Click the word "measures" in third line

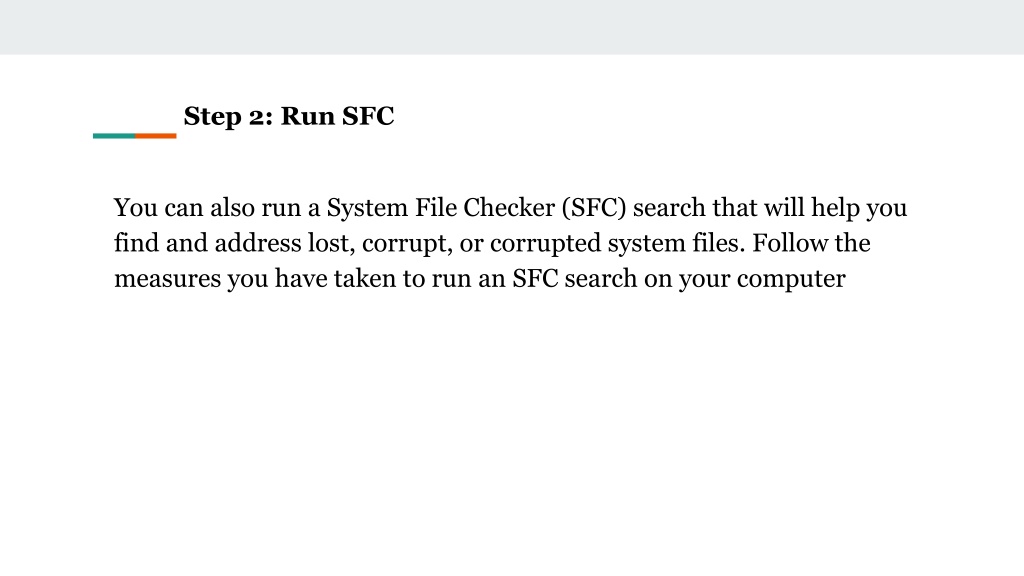tap(167, 279)
